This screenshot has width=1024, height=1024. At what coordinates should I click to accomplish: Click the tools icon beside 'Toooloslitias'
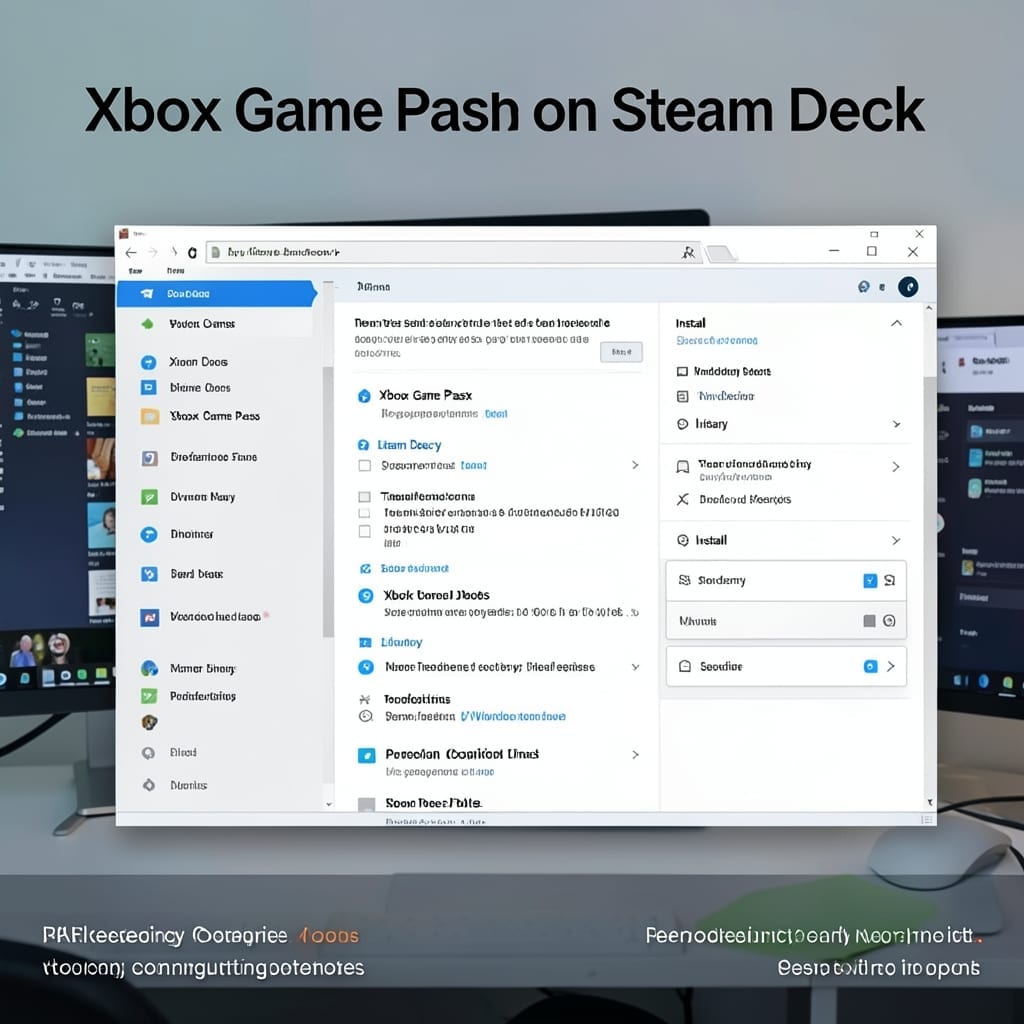click(x=365, y=699)
